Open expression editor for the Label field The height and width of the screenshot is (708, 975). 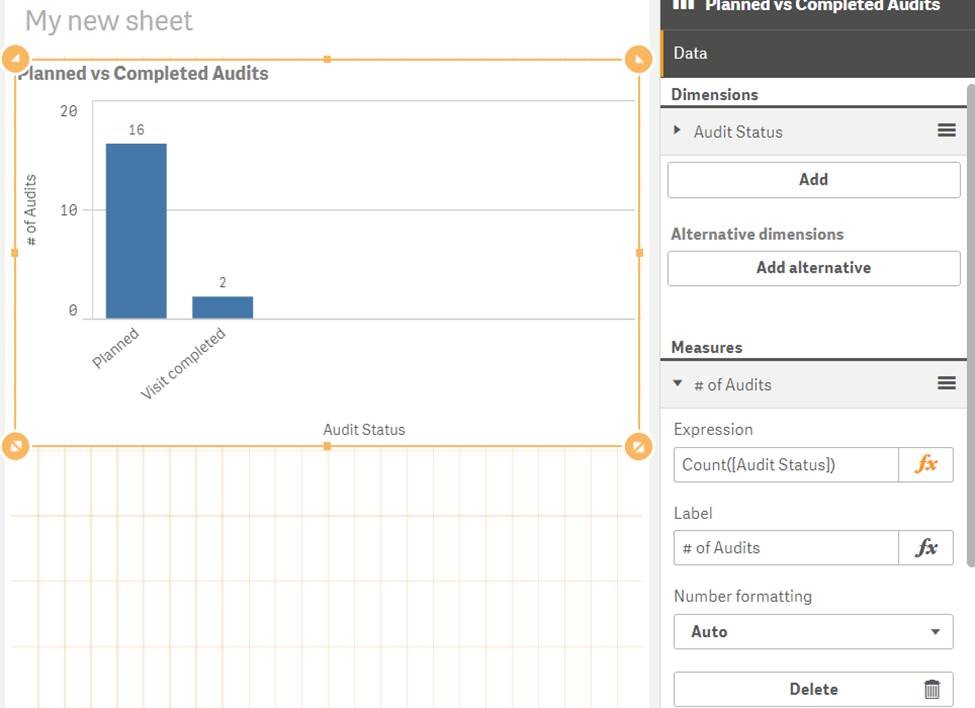[x=926, y=548]
